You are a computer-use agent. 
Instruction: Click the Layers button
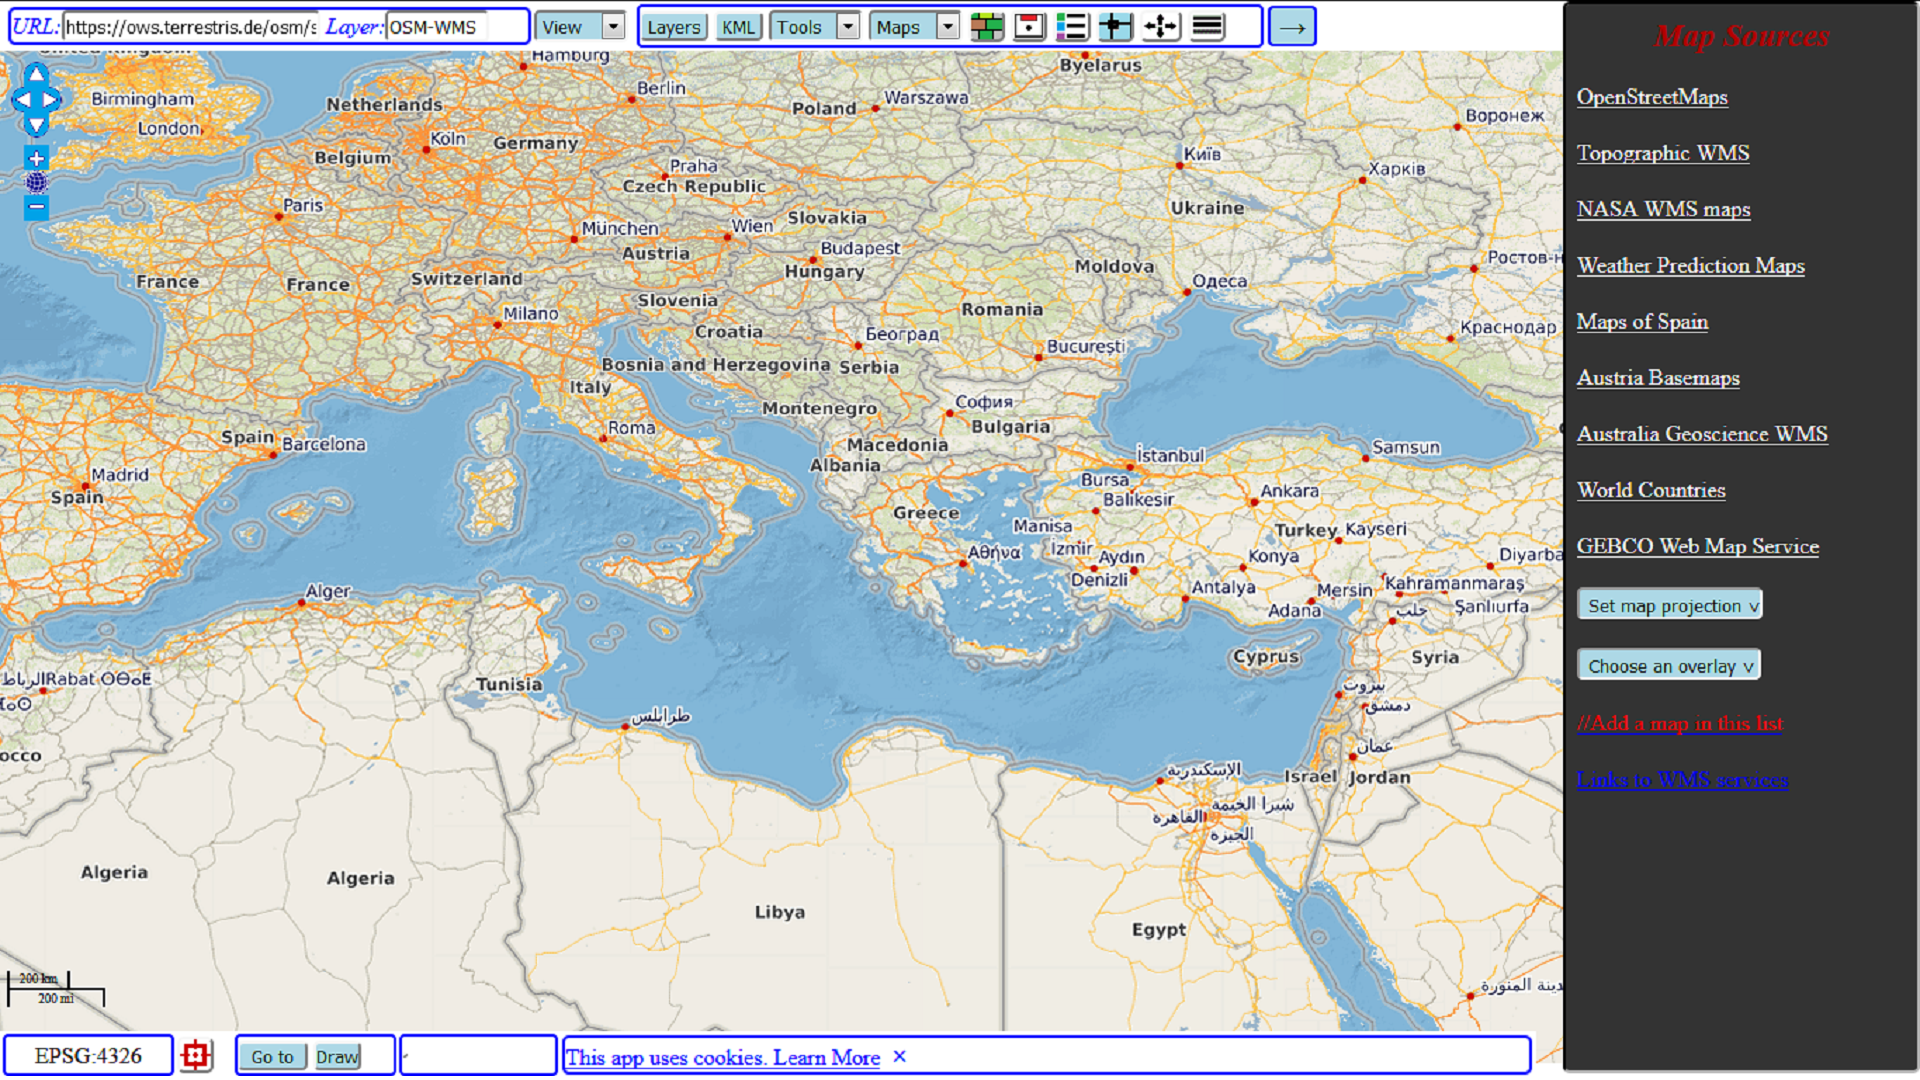pyautogui.click(x=674, y=27)
